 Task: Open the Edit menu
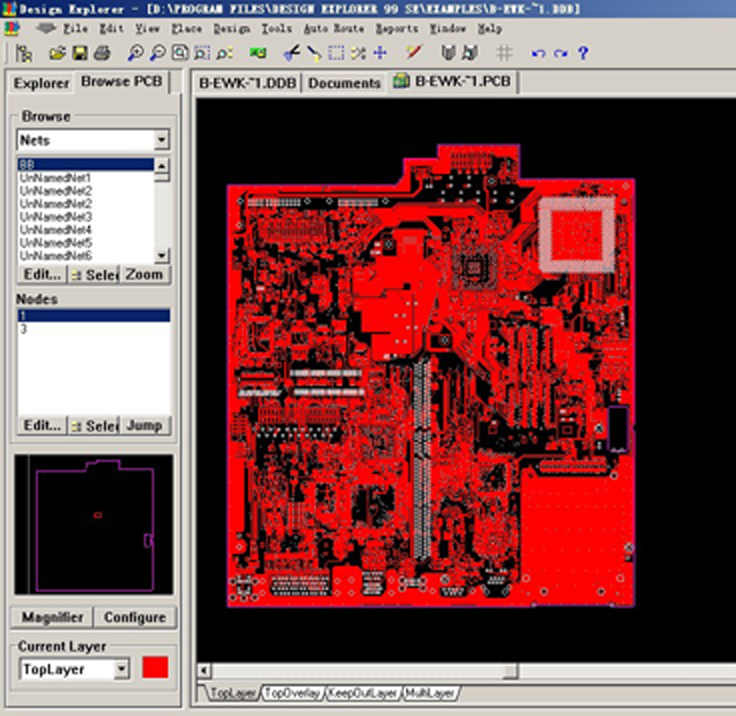click(111, 29)
